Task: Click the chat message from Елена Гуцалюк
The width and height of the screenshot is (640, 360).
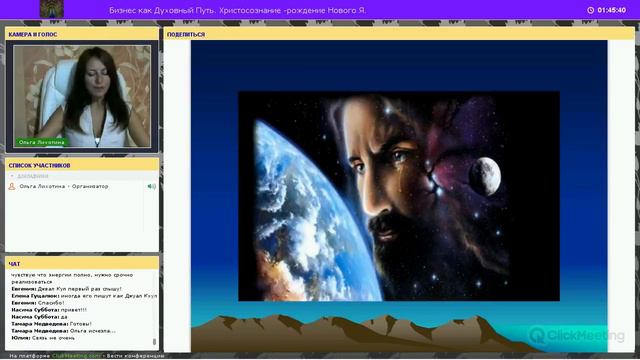Action: click(84, 296)
